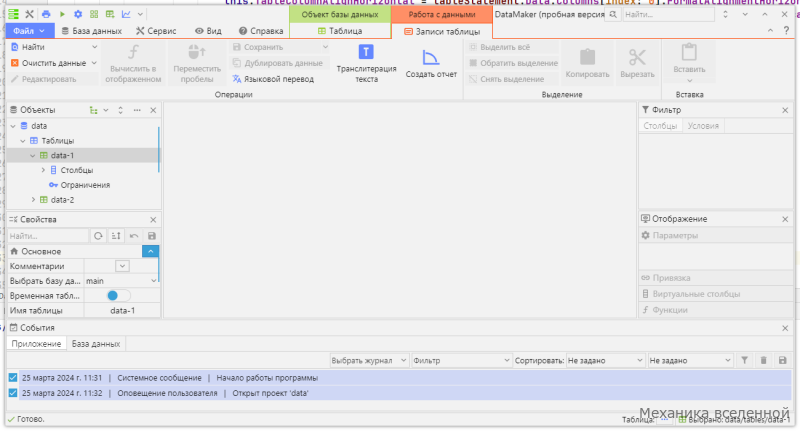This screenshot has width=800, height=431.
Task: Open the Выбрать базу данных main dropdown
Action: [x=121, y=281]
